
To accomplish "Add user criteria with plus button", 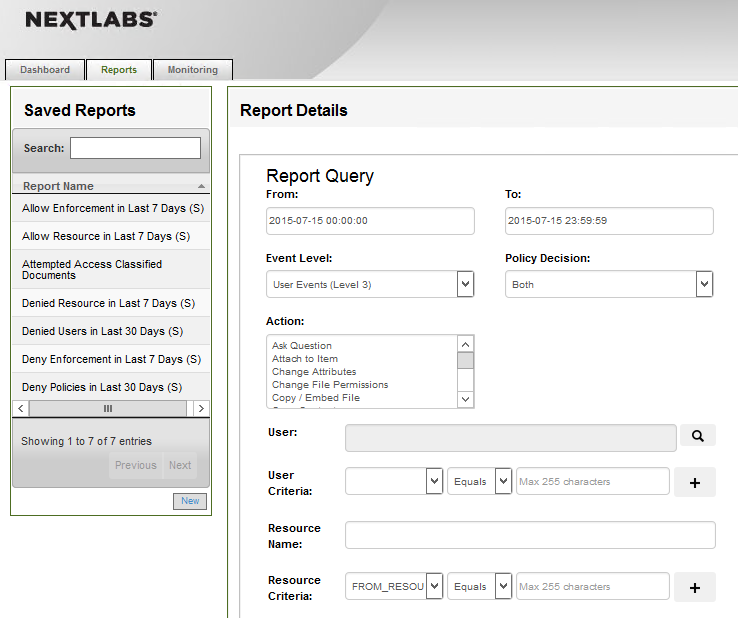I will 695,482.
